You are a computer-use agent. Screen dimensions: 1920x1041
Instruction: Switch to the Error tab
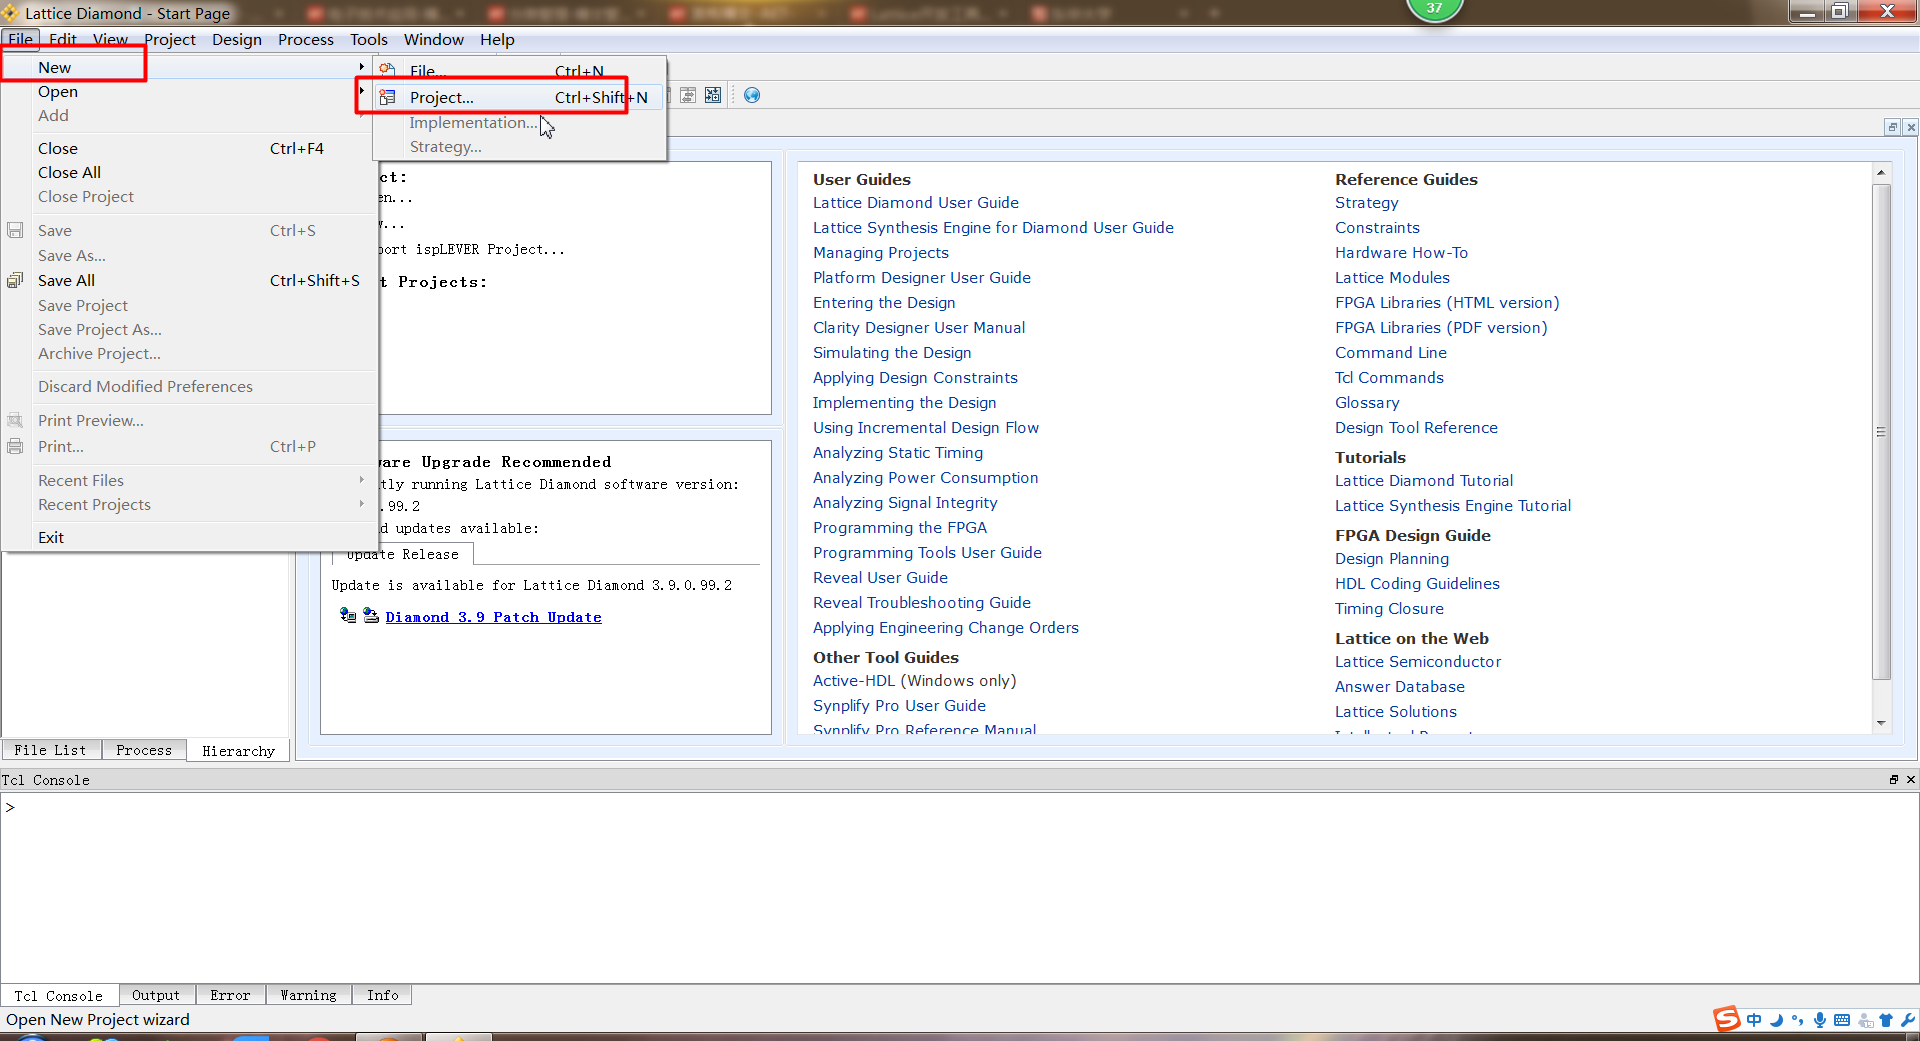[x=230, y=995]
